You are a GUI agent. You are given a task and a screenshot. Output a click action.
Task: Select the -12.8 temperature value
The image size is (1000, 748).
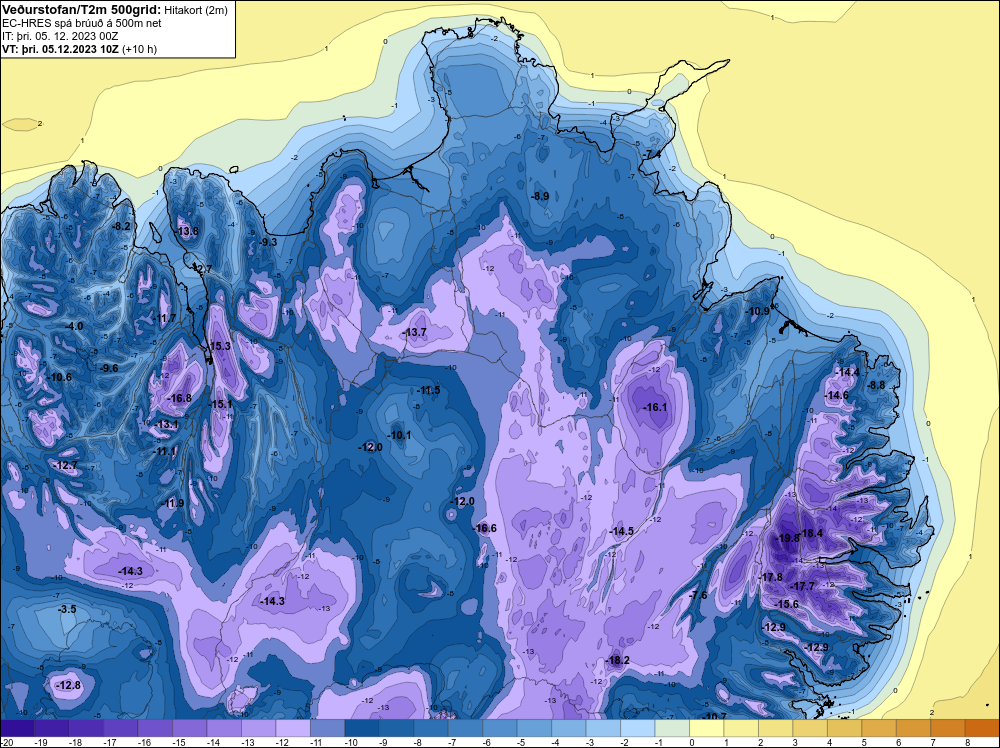(x=68, y=686)
